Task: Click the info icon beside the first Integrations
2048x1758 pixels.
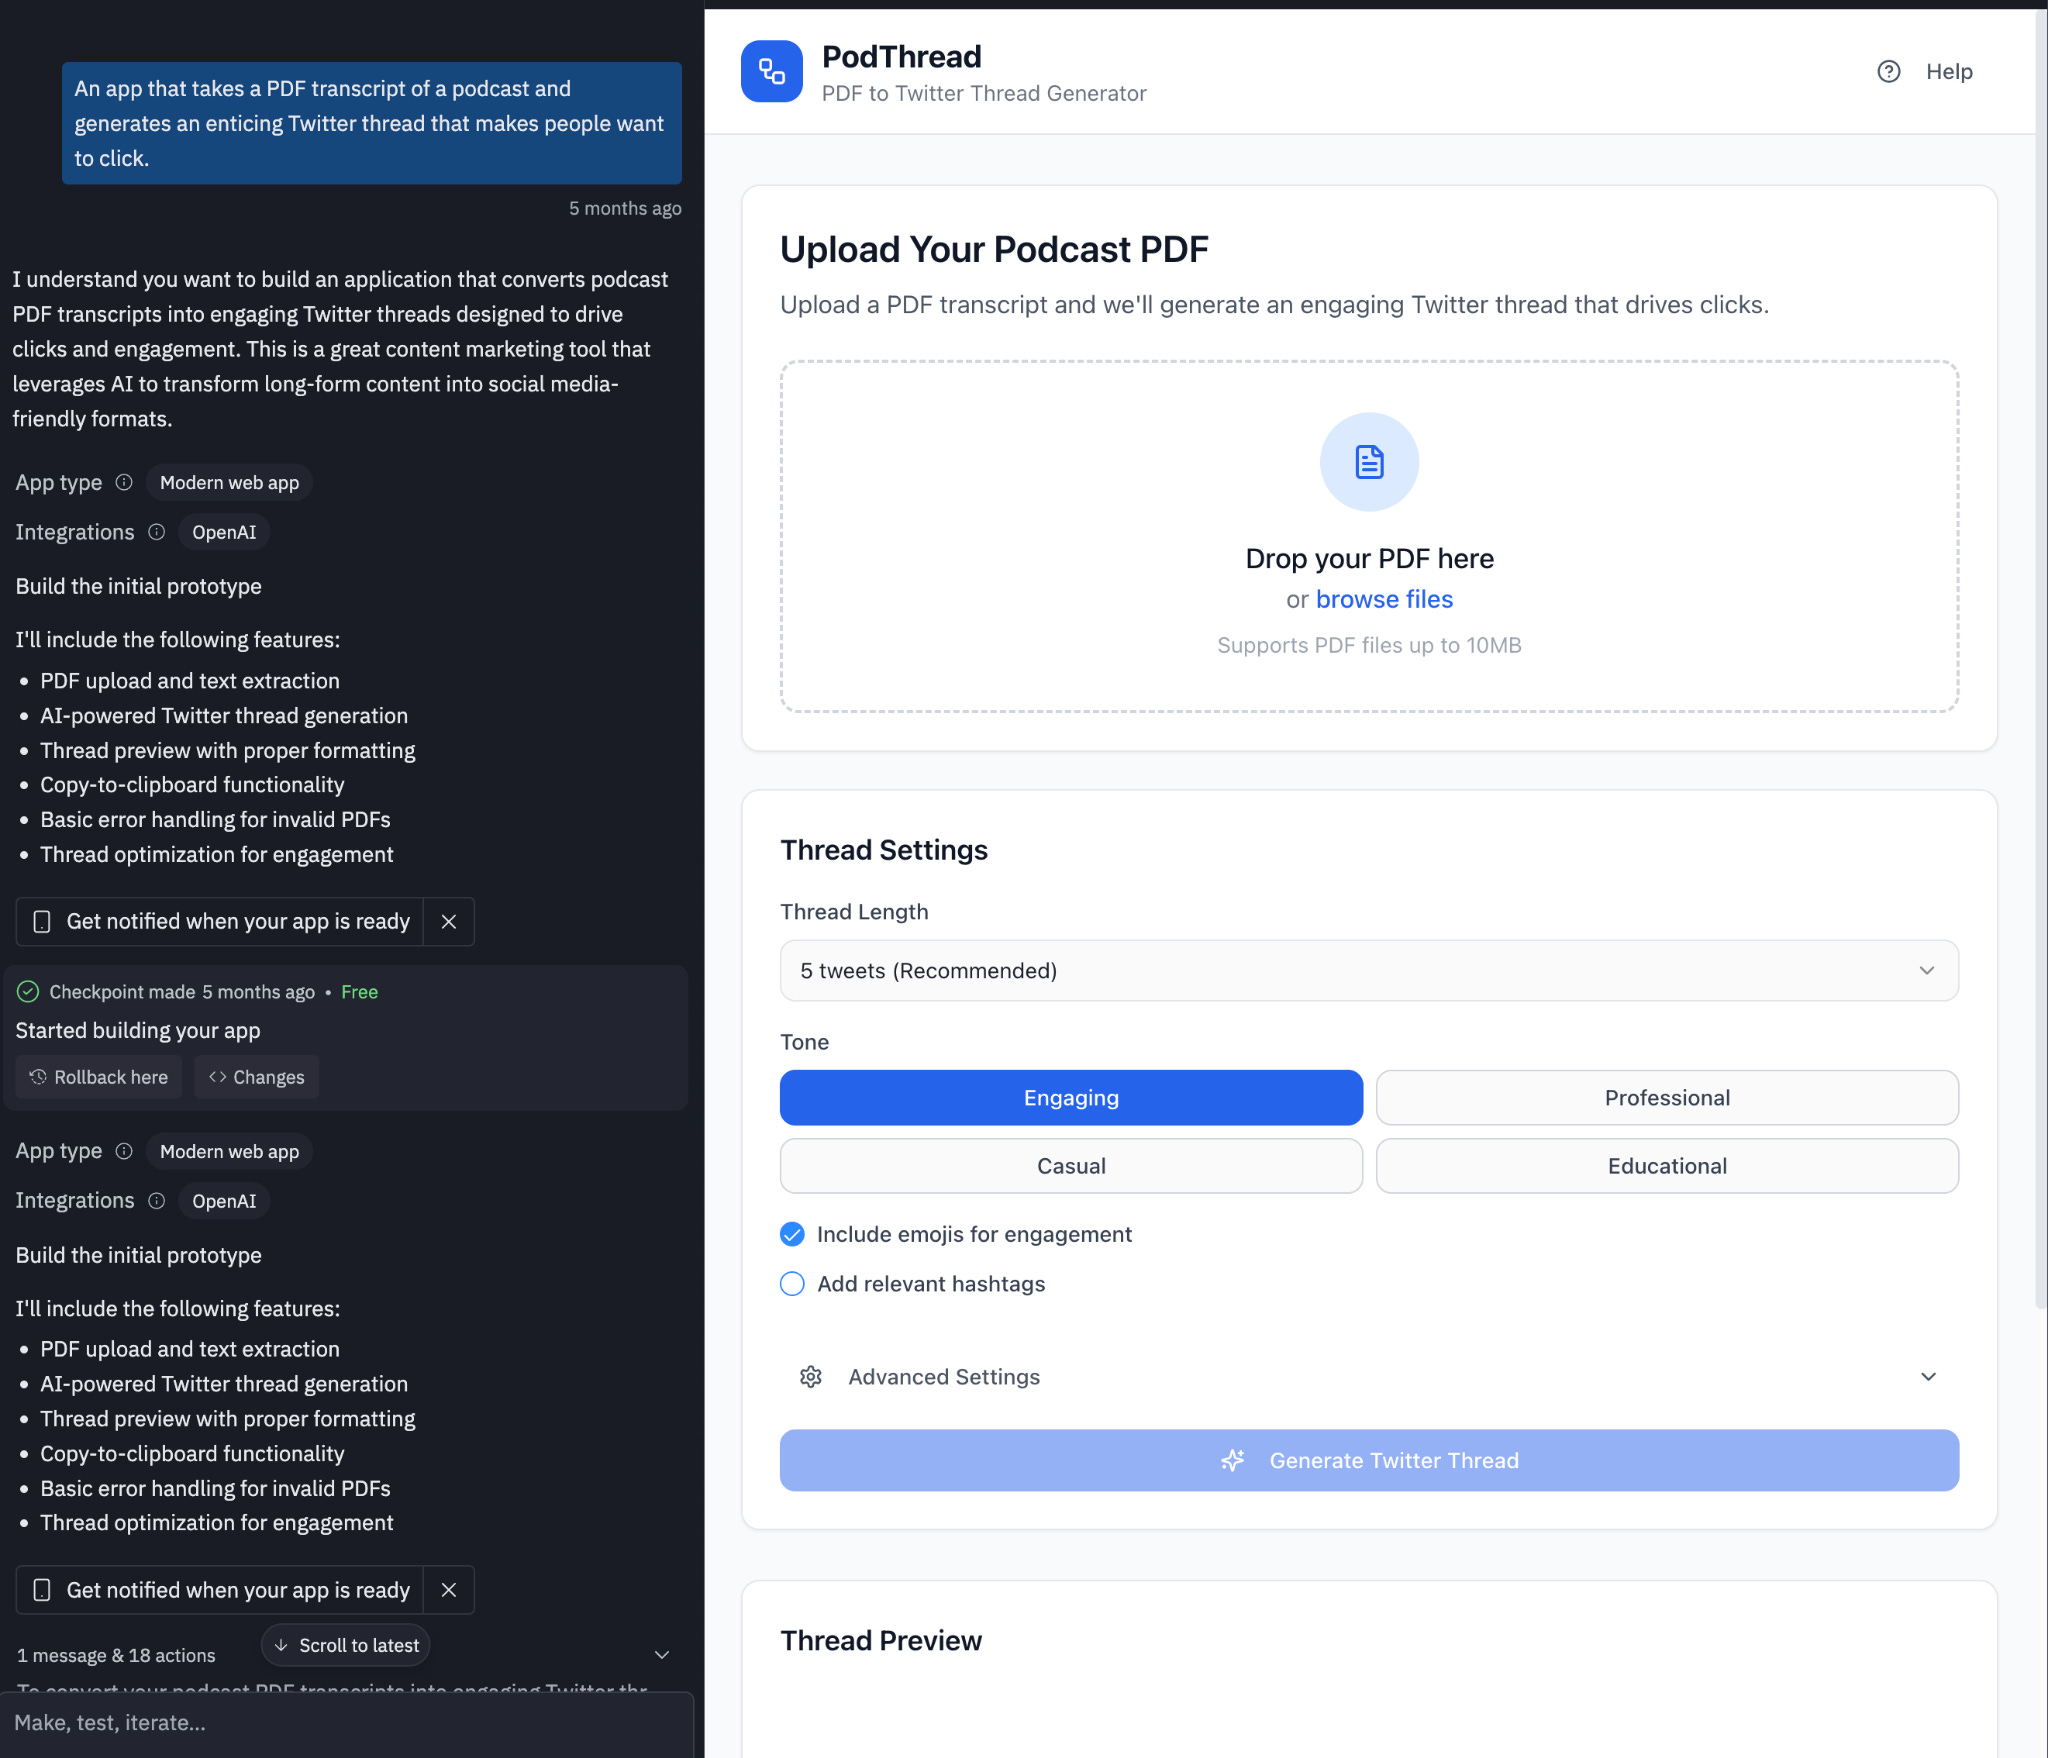Action: (157, 532)
